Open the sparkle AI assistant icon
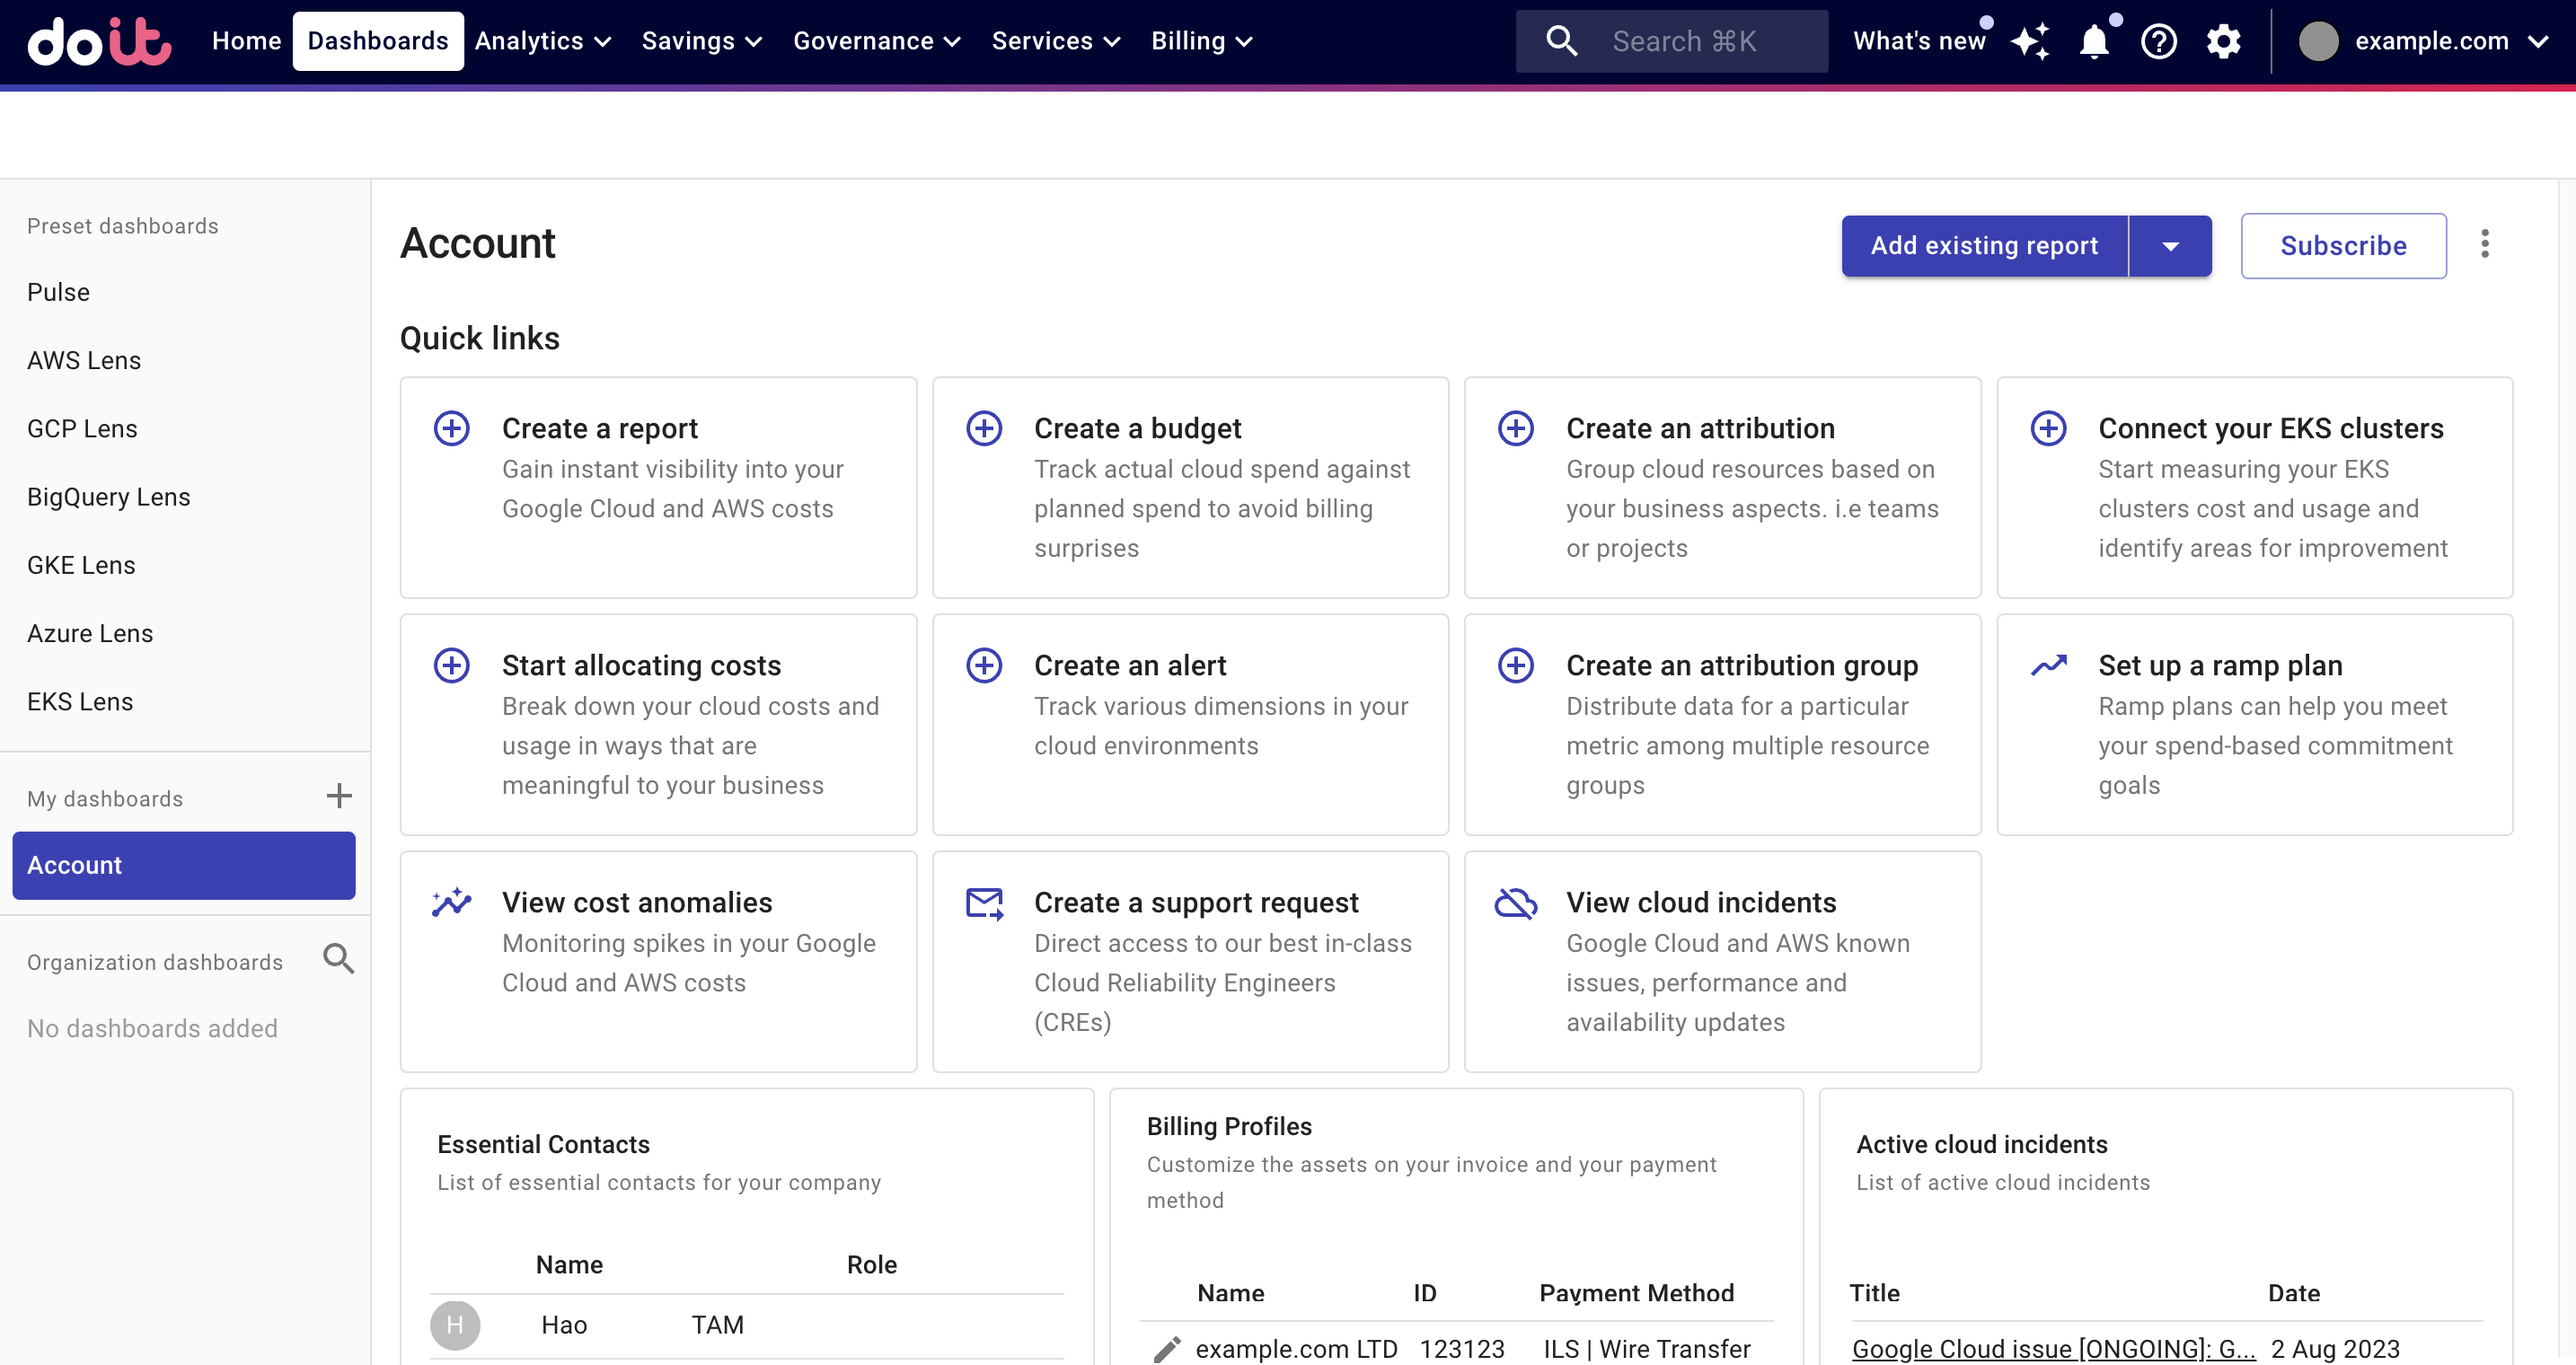The image size is (2576, 1365). [2030, 41]
